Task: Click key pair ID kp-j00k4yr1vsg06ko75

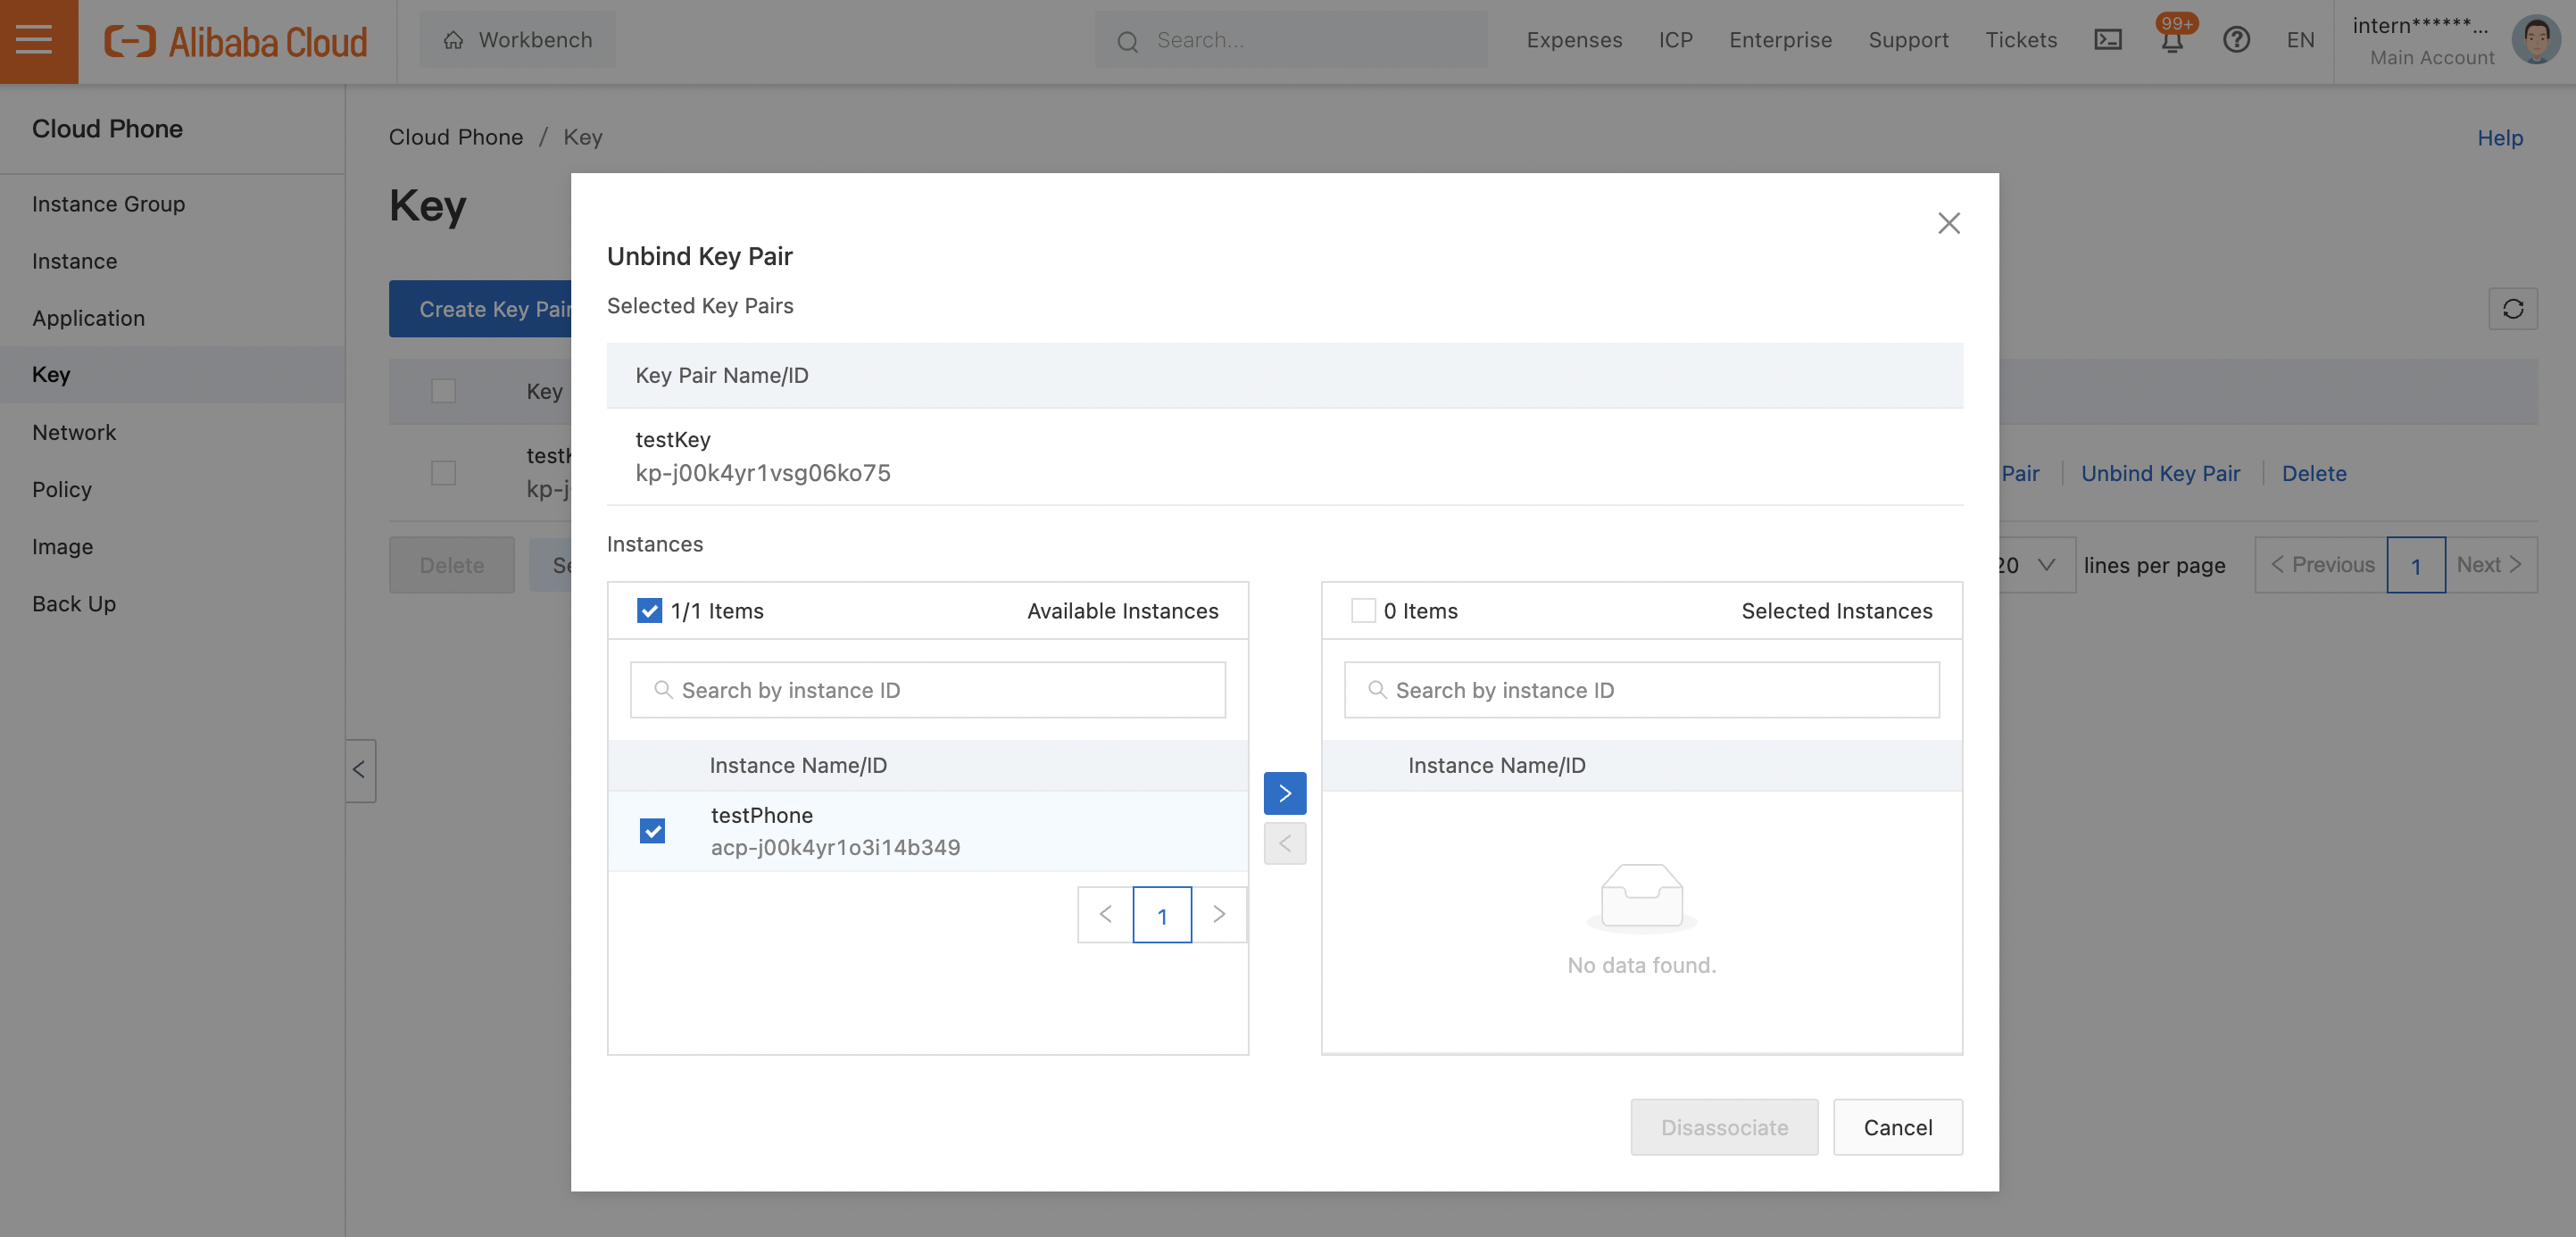Action: click(x=762, y=472)
